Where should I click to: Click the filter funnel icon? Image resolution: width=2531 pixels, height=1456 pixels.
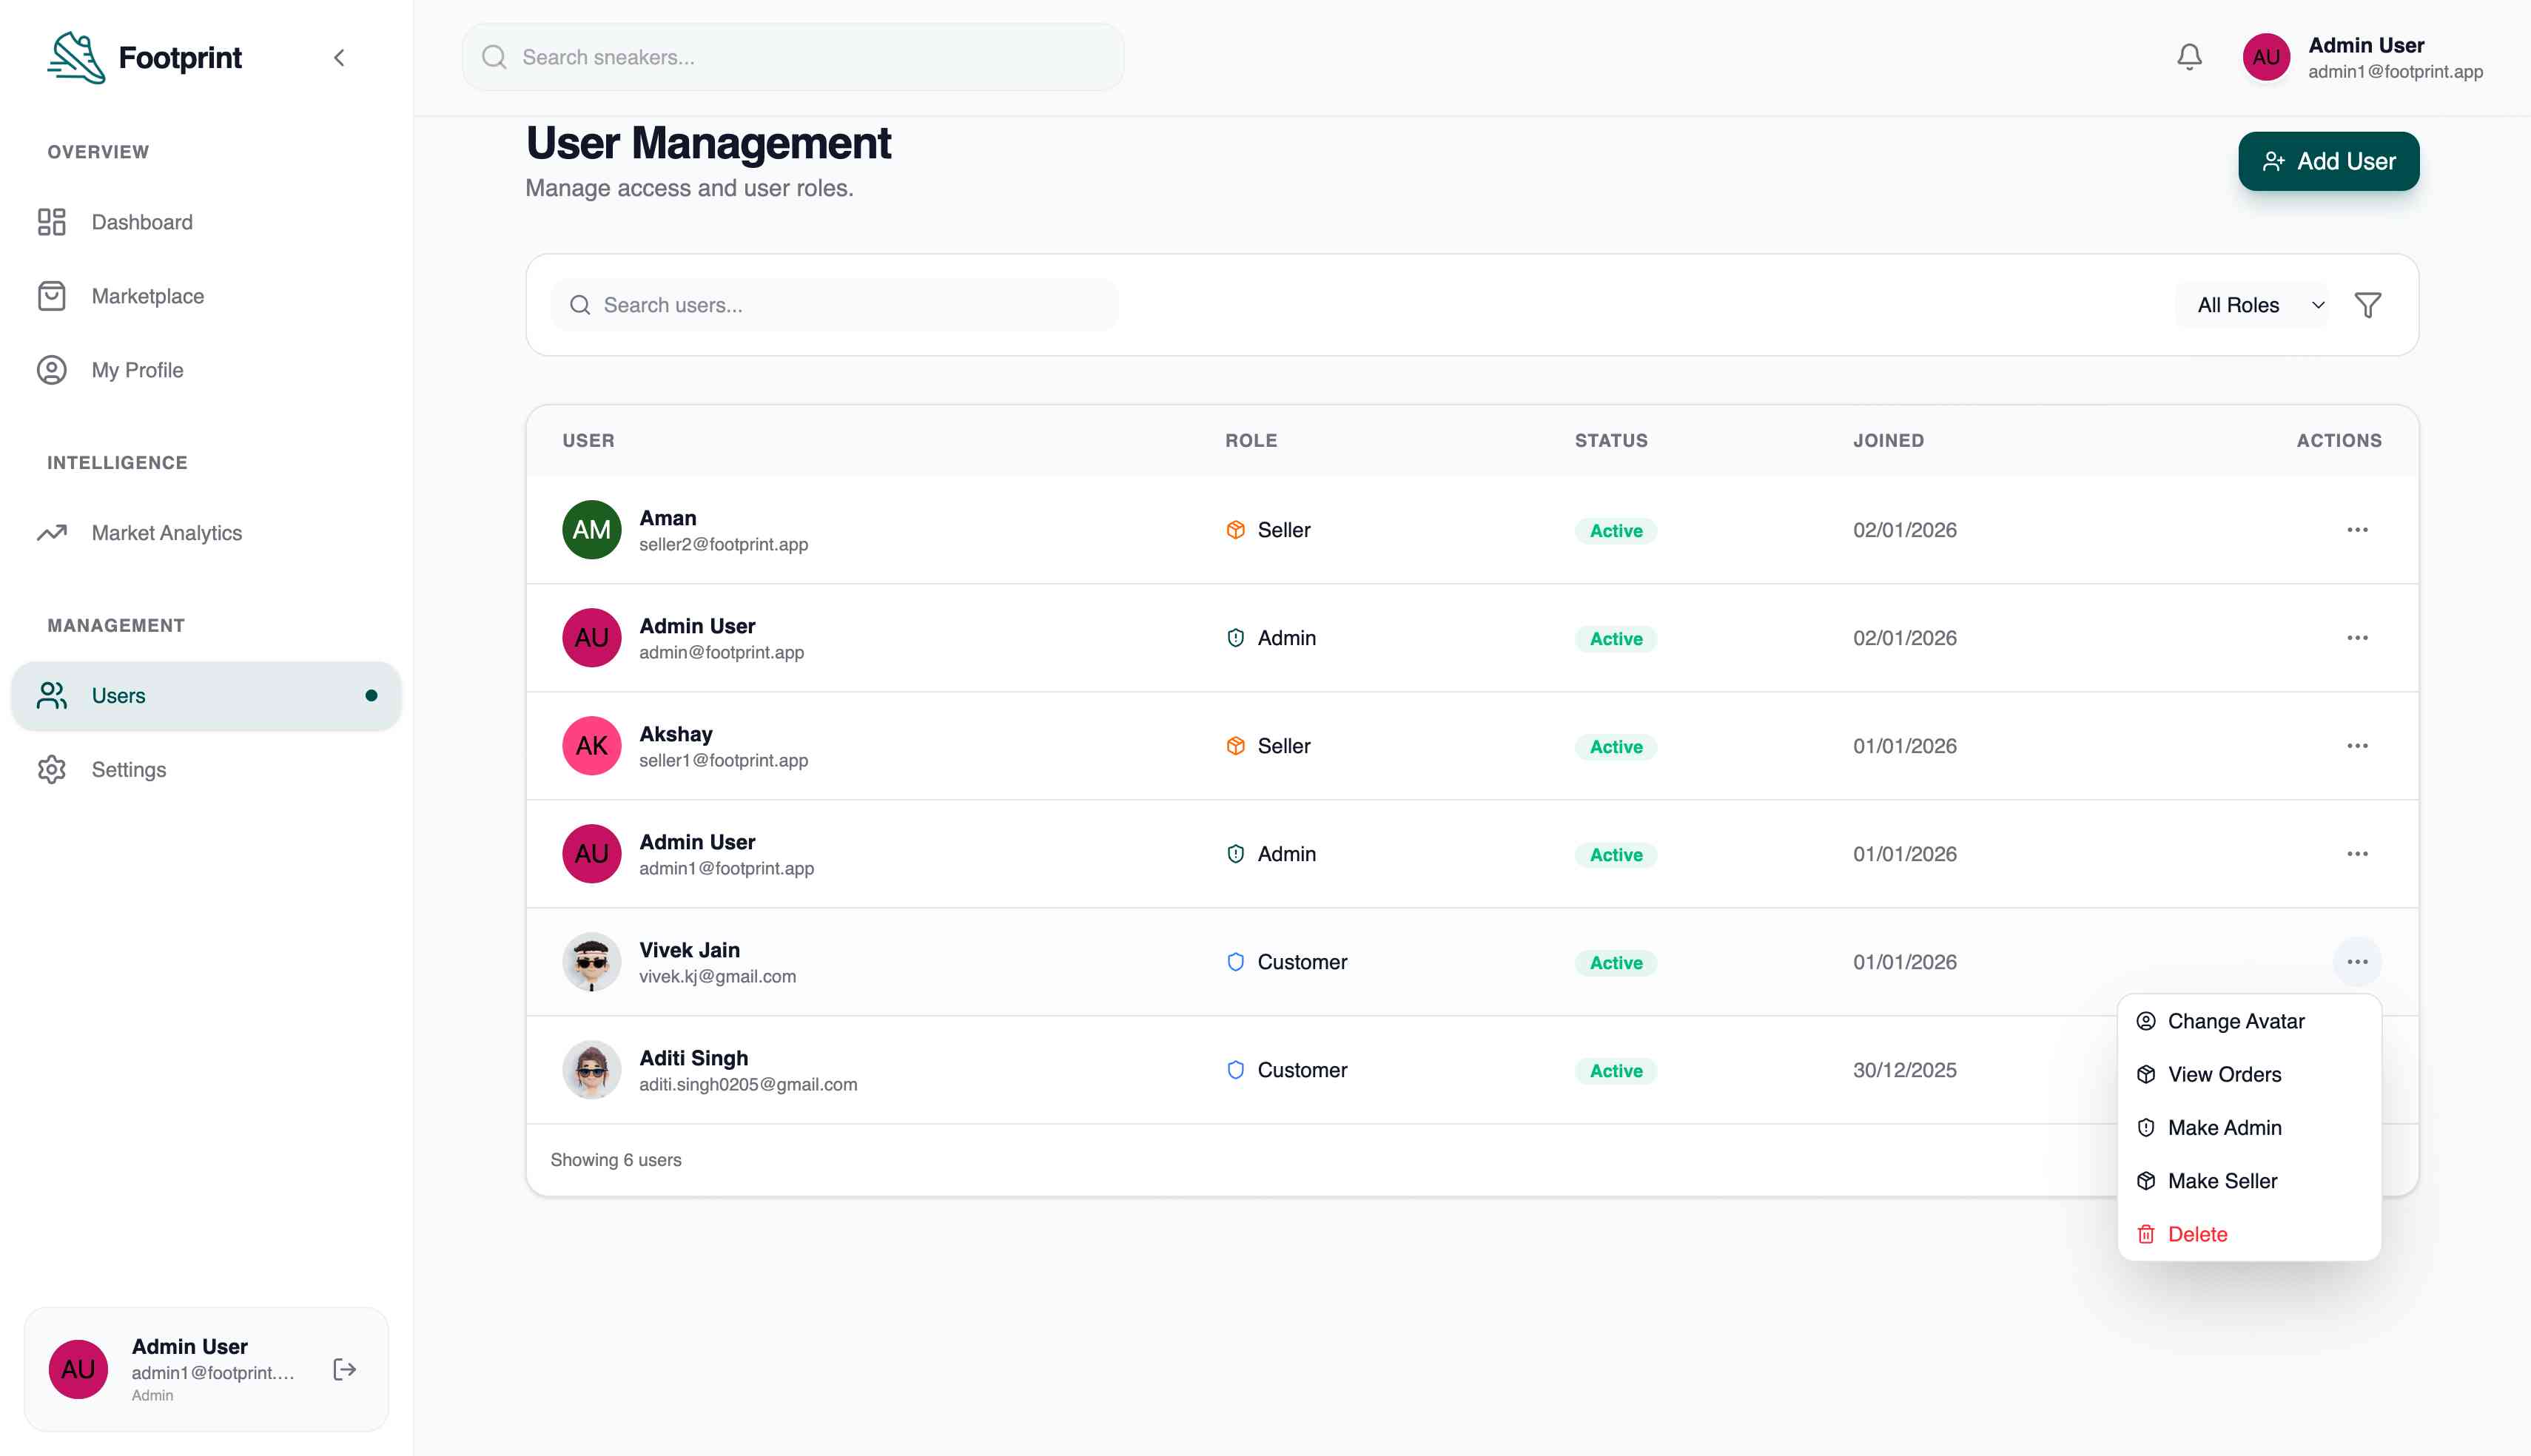(2367, 305)
